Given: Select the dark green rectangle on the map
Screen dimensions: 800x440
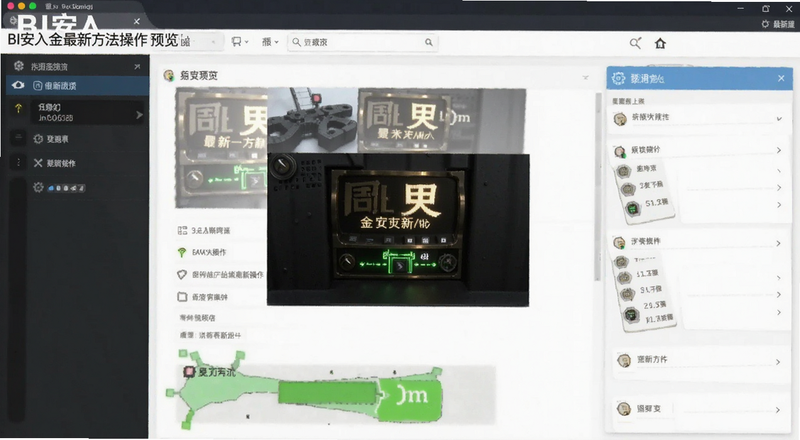Looking at the screenshot, I should 327,395.
